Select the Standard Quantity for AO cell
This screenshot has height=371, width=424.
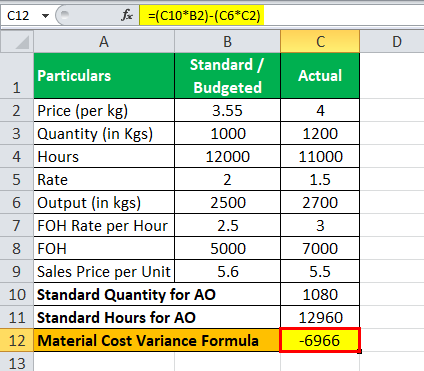point(157,294)
